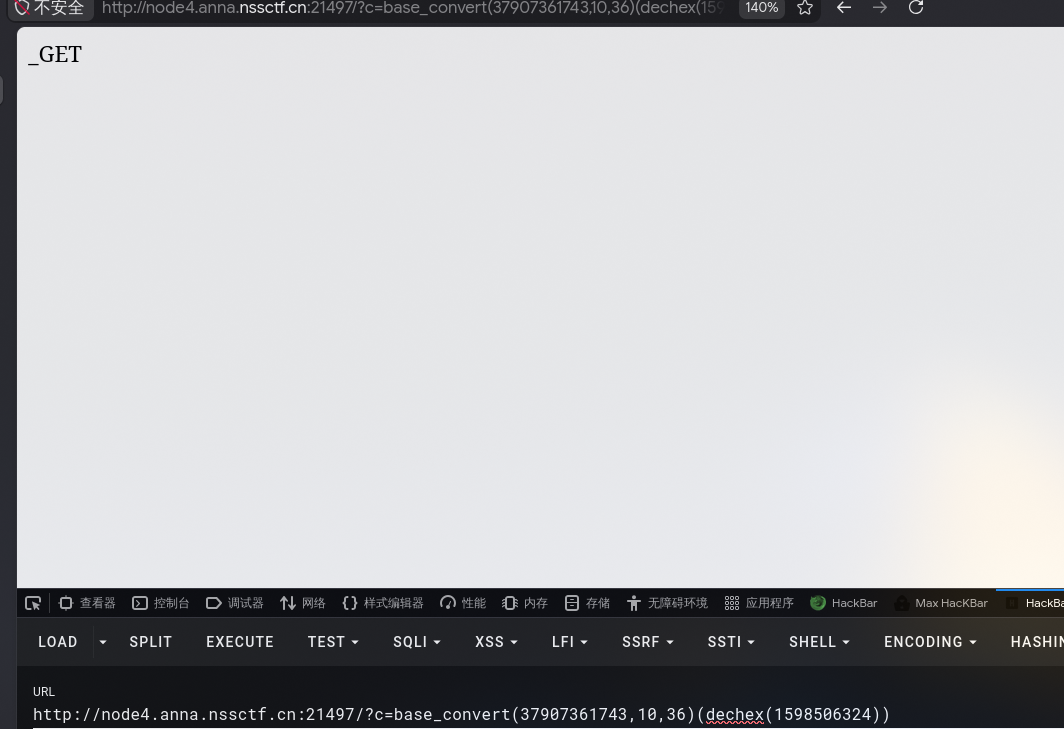Click EXECUTE to send the request

240,641
